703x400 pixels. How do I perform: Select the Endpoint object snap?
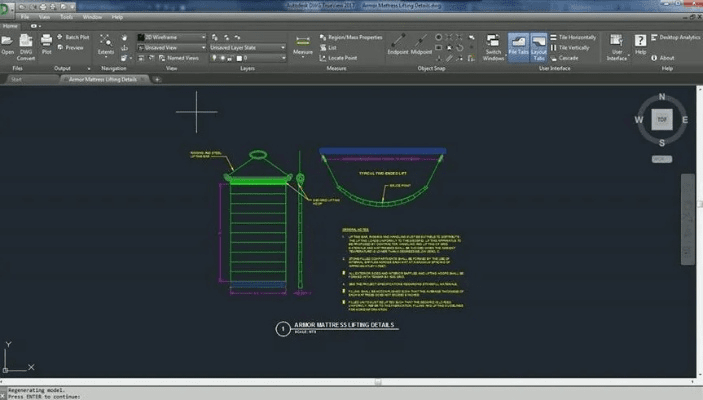coord(397,42)
